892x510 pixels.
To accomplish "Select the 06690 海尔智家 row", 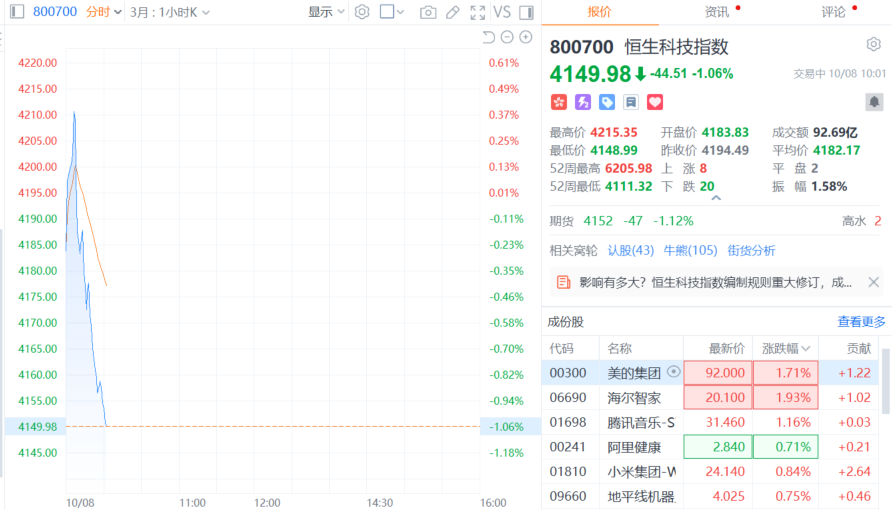I will [x=711, y=397].
